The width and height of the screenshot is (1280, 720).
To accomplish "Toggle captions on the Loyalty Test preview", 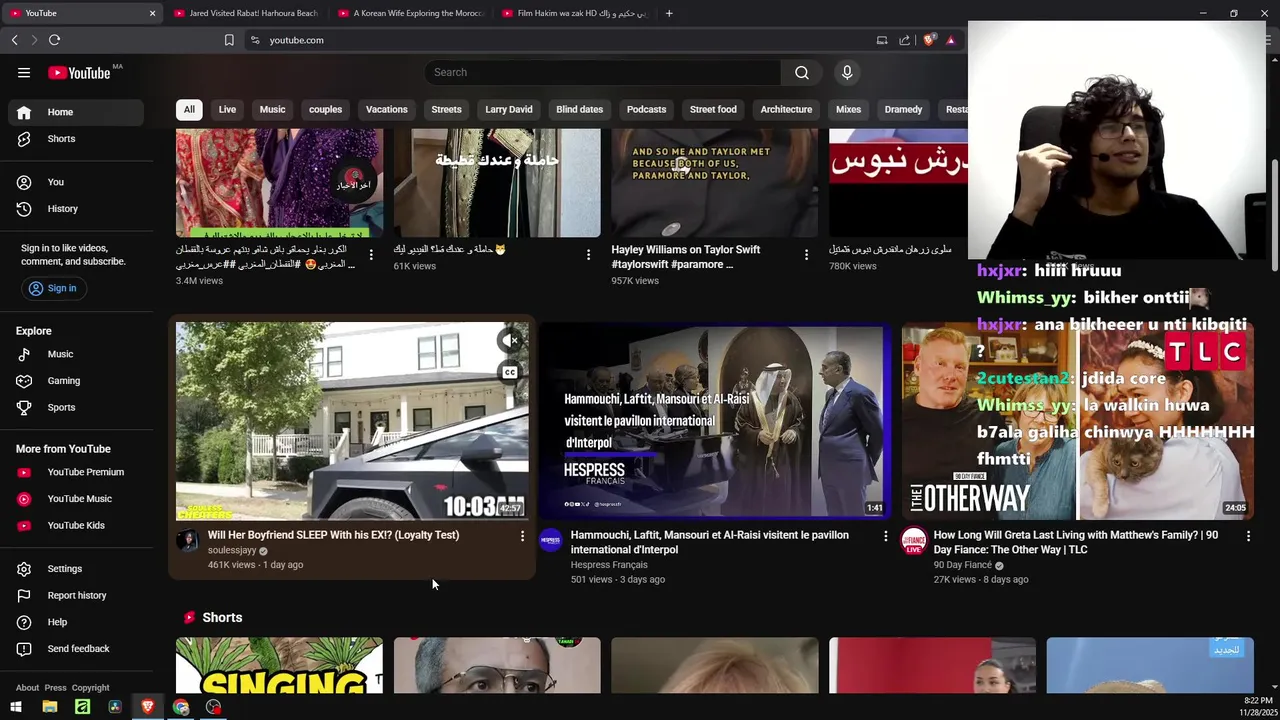I will click(x=510, y=373).
